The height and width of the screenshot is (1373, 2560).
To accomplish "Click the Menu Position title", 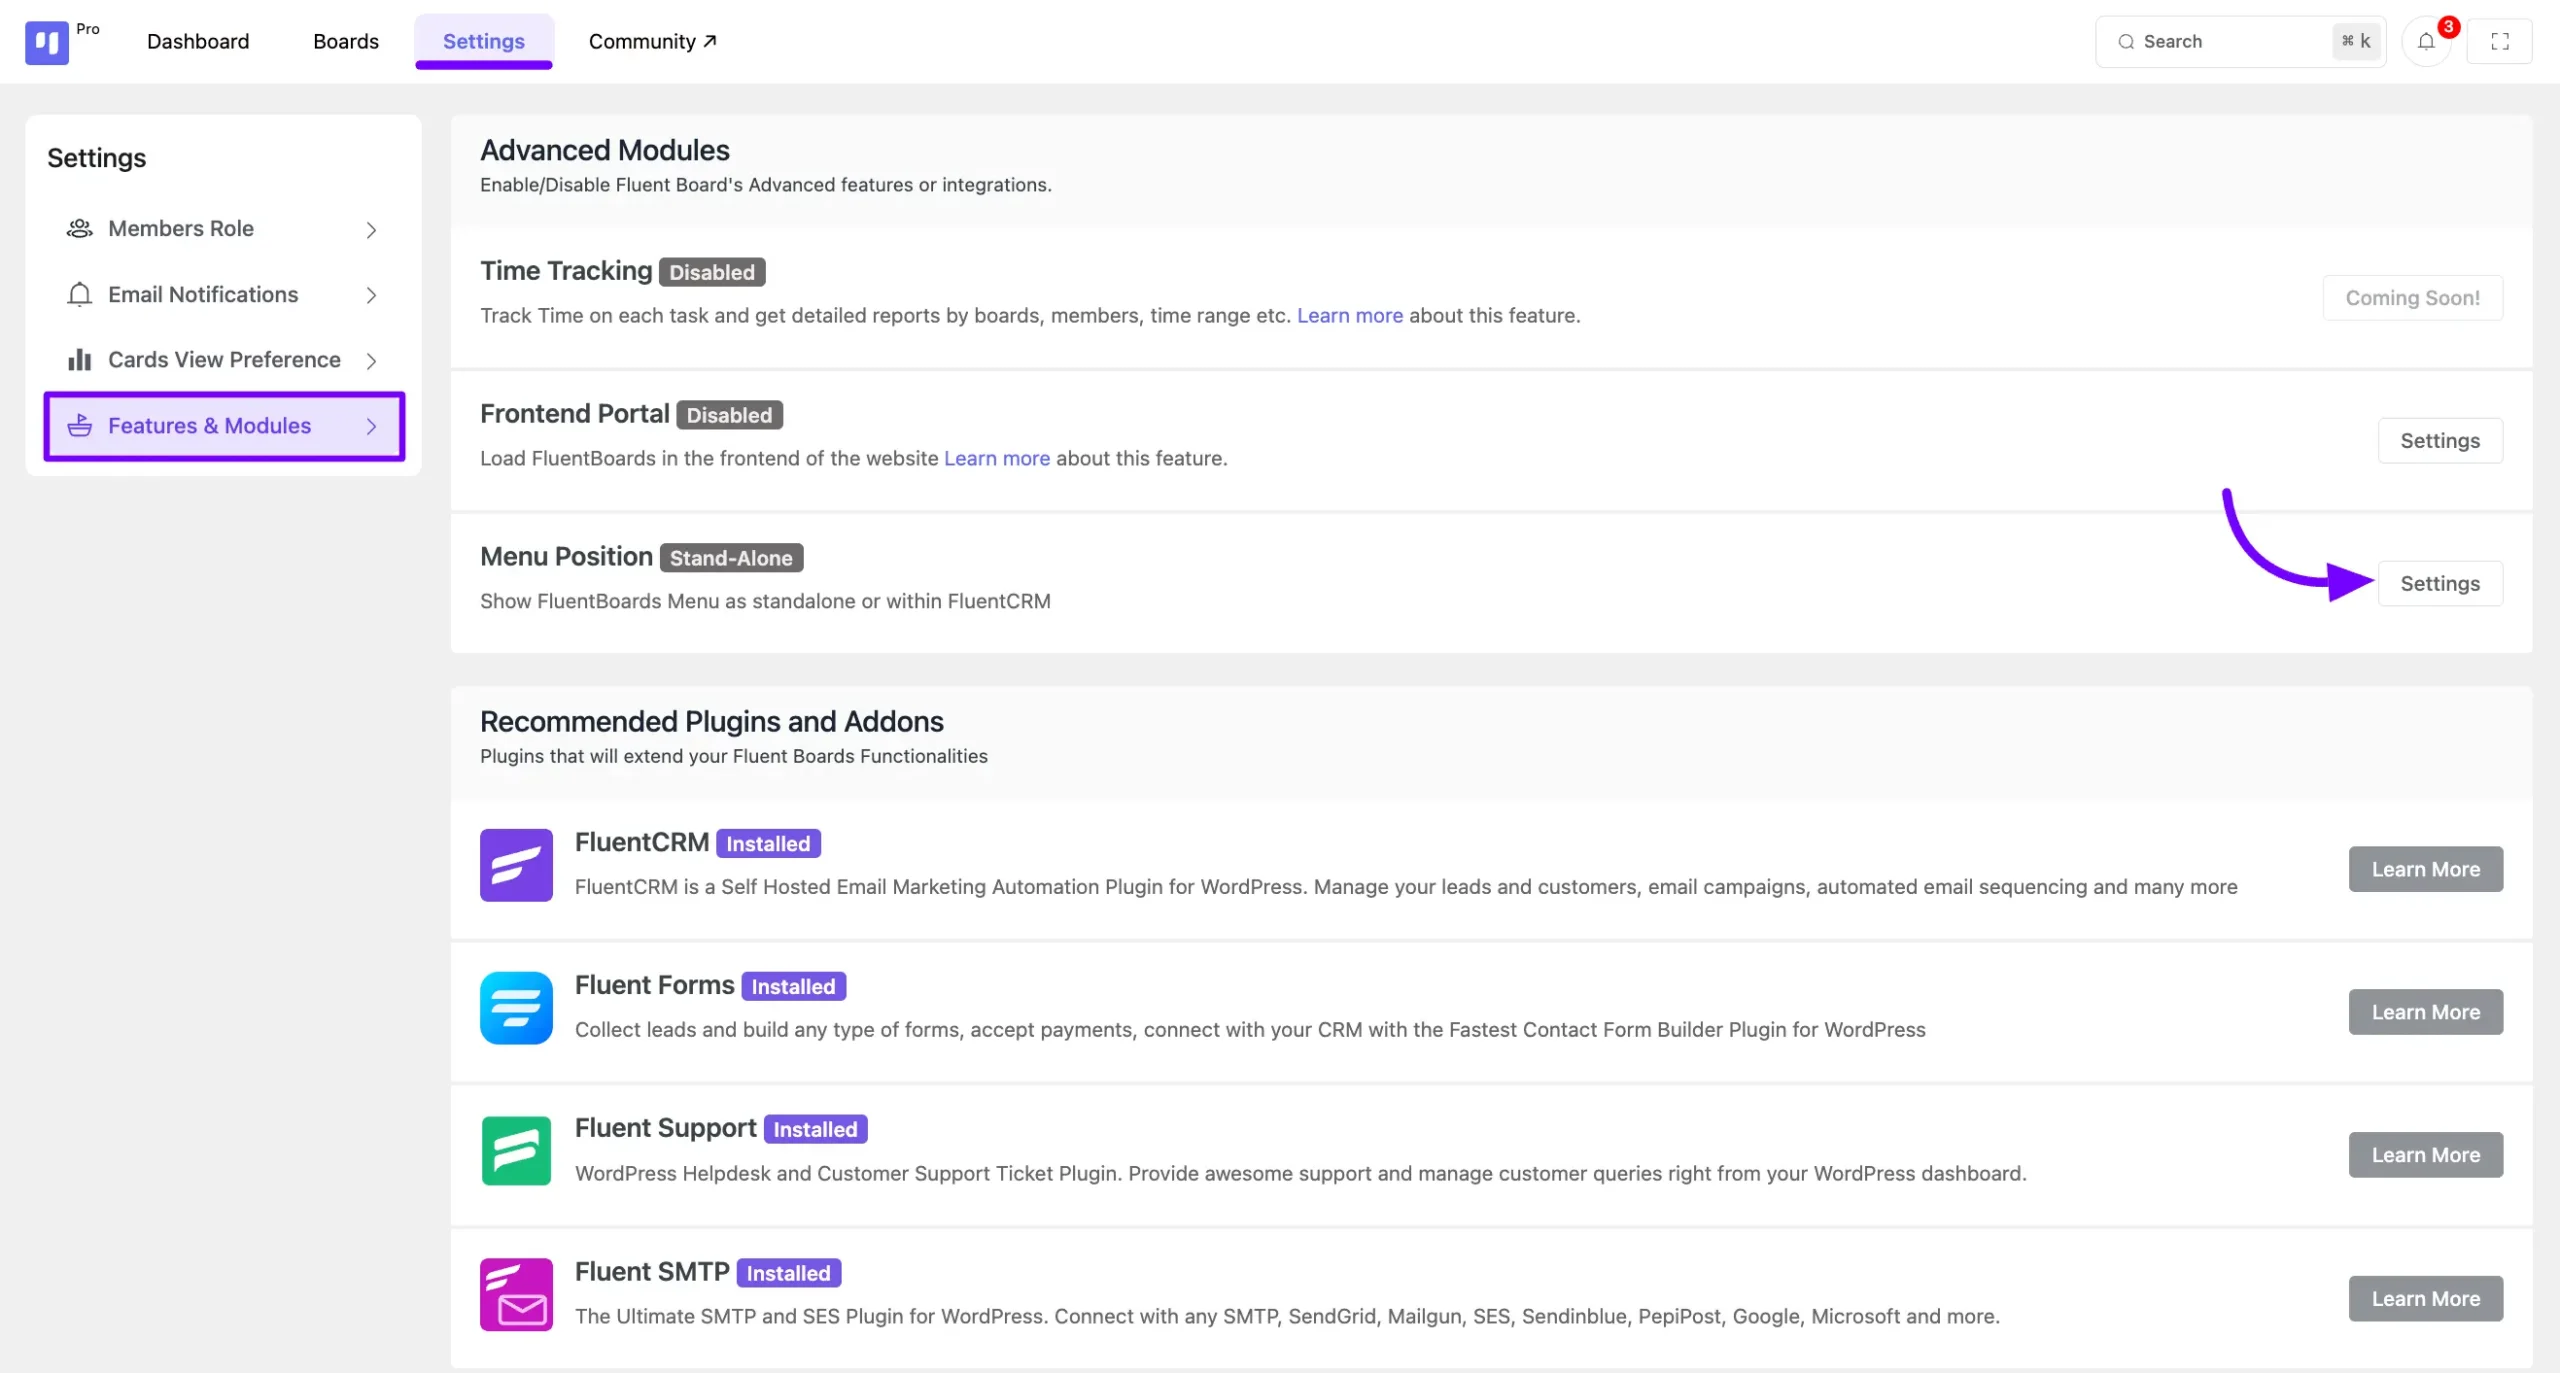I will tap(566, 557).
